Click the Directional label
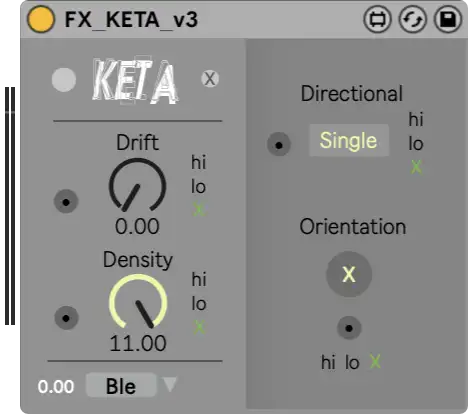Viewport: 468px width, 414px height. pyautogui.click(x=352, y=93)
